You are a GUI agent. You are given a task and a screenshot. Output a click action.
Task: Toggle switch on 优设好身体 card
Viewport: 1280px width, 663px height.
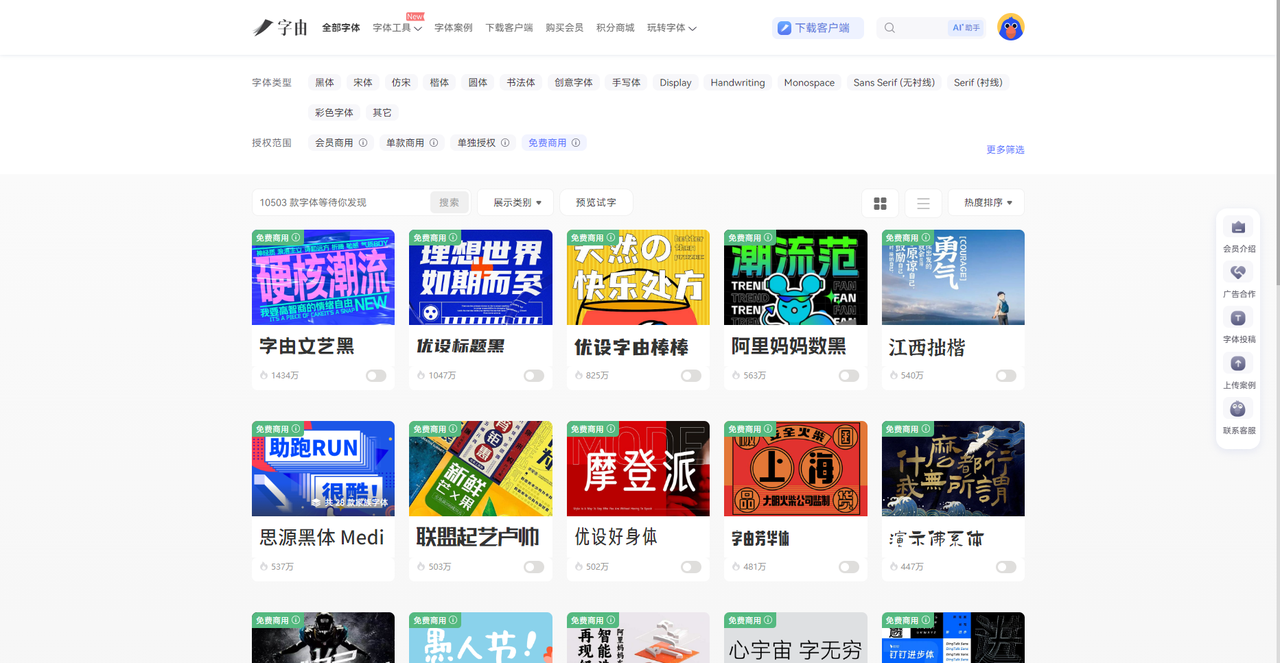[x=691, y=567]
